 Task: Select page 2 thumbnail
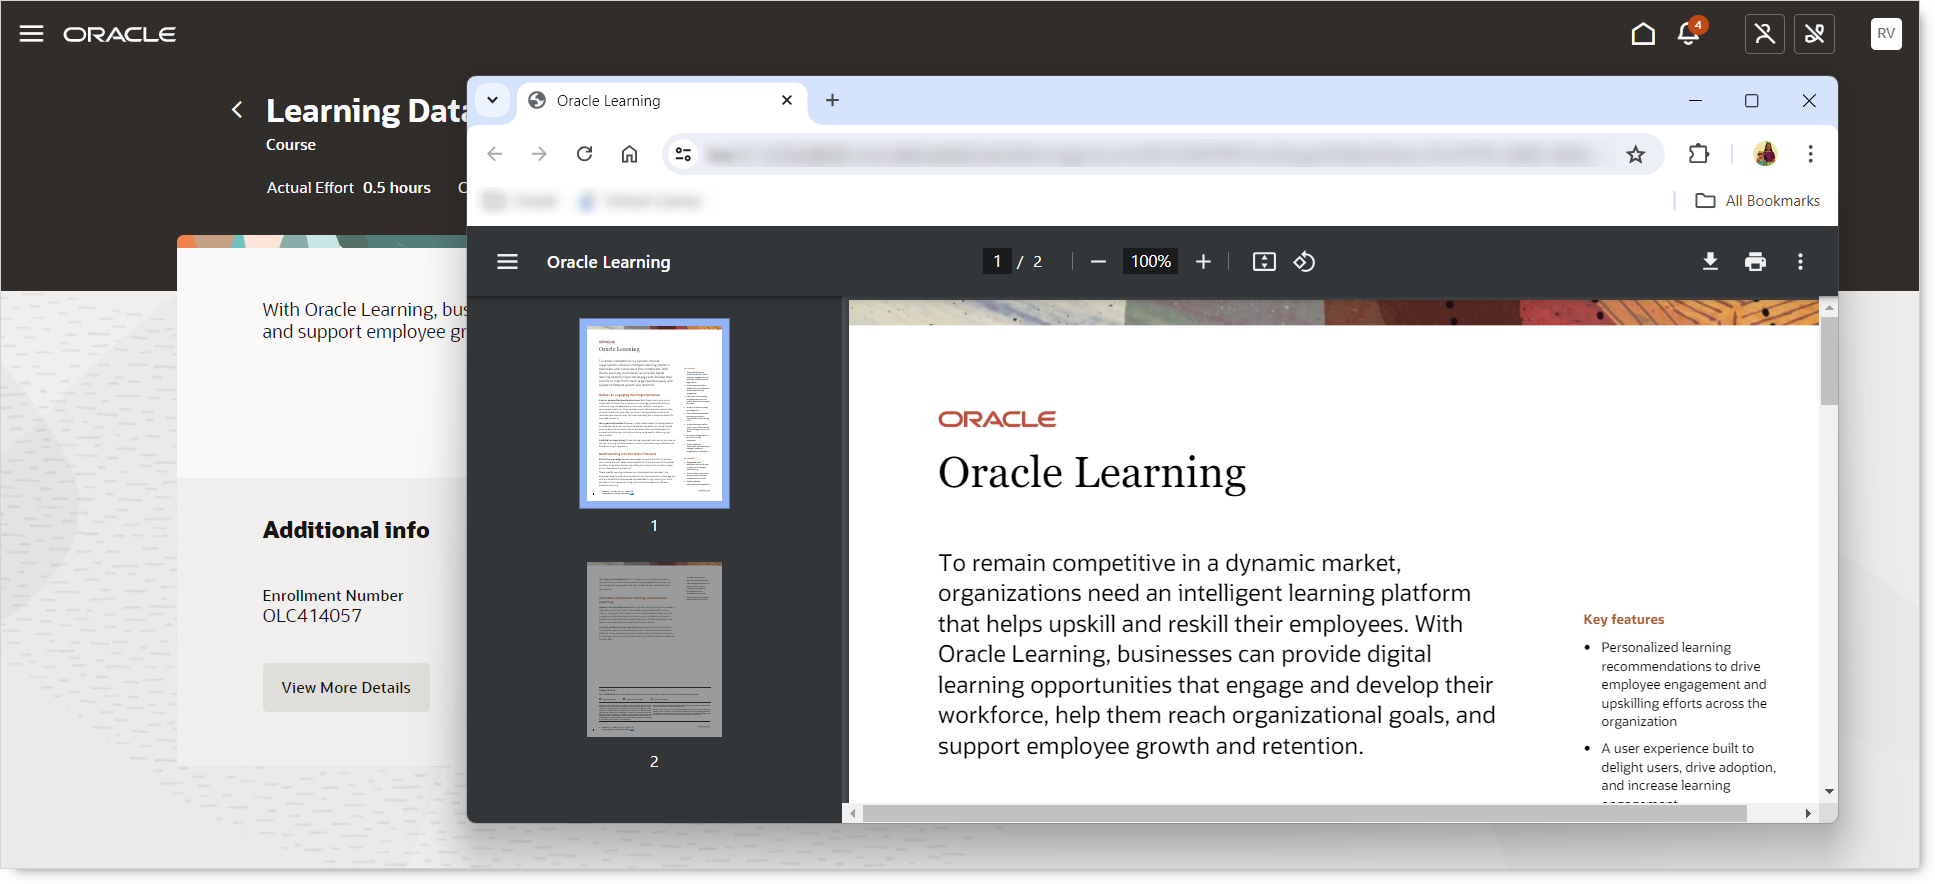click(654, 649)
